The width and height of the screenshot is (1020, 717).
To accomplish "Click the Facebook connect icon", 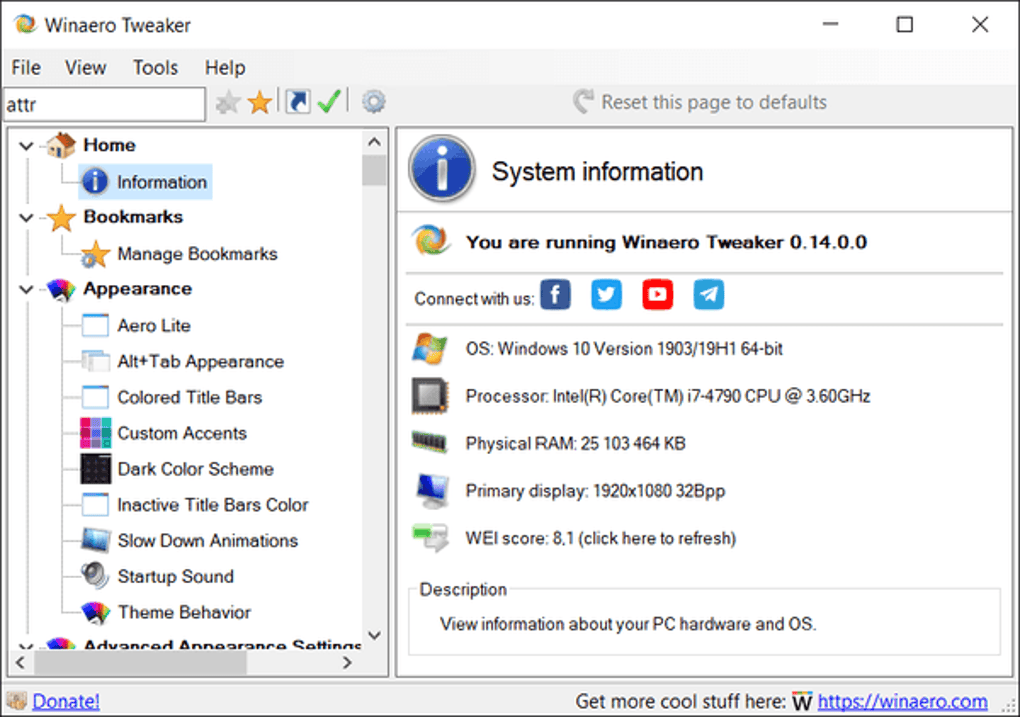I will [555, 294].
